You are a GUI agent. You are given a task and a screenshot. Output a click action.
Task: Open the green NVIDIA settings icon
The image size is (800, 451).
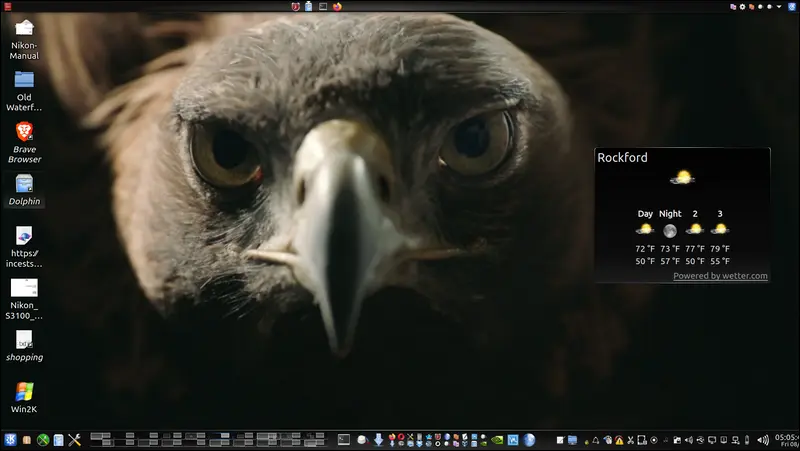pos(497,440)
